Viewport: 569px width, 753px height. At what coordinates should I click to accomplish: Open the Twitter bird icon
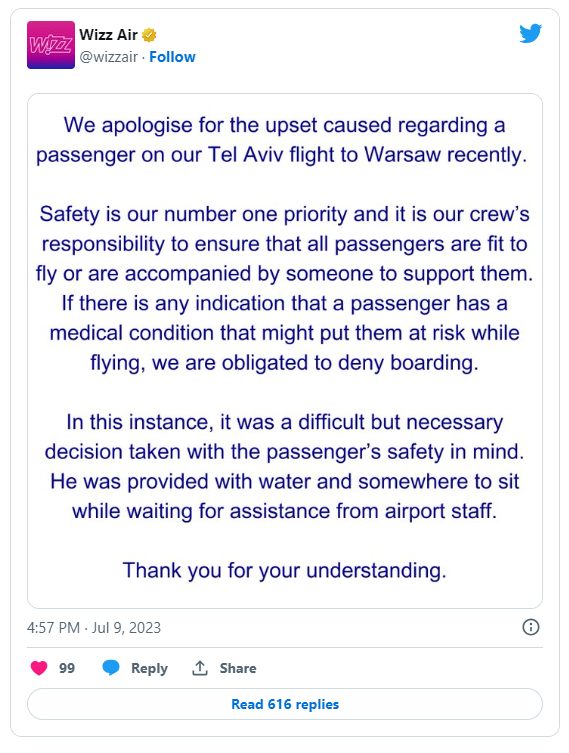click(x=531, y=33)
